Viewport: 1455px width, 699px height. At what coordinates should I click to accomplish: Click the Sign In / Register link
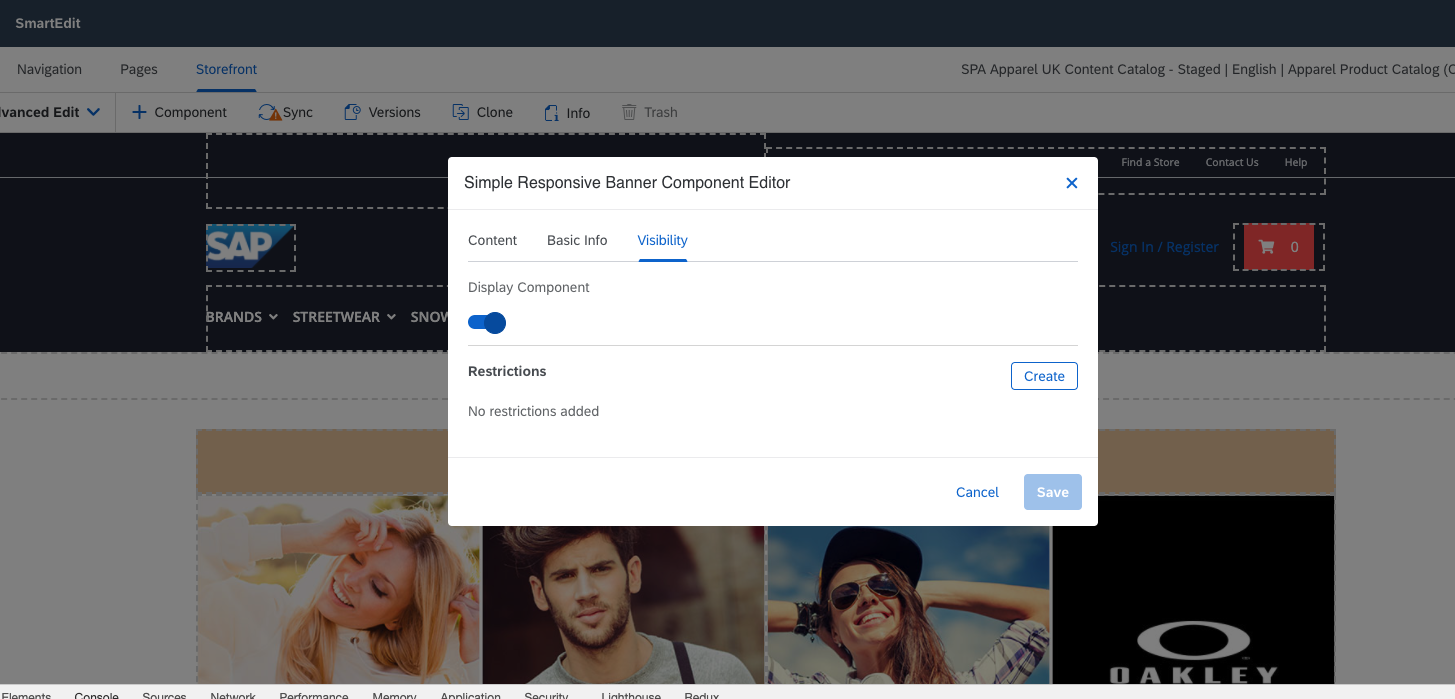click(1163, 247)
